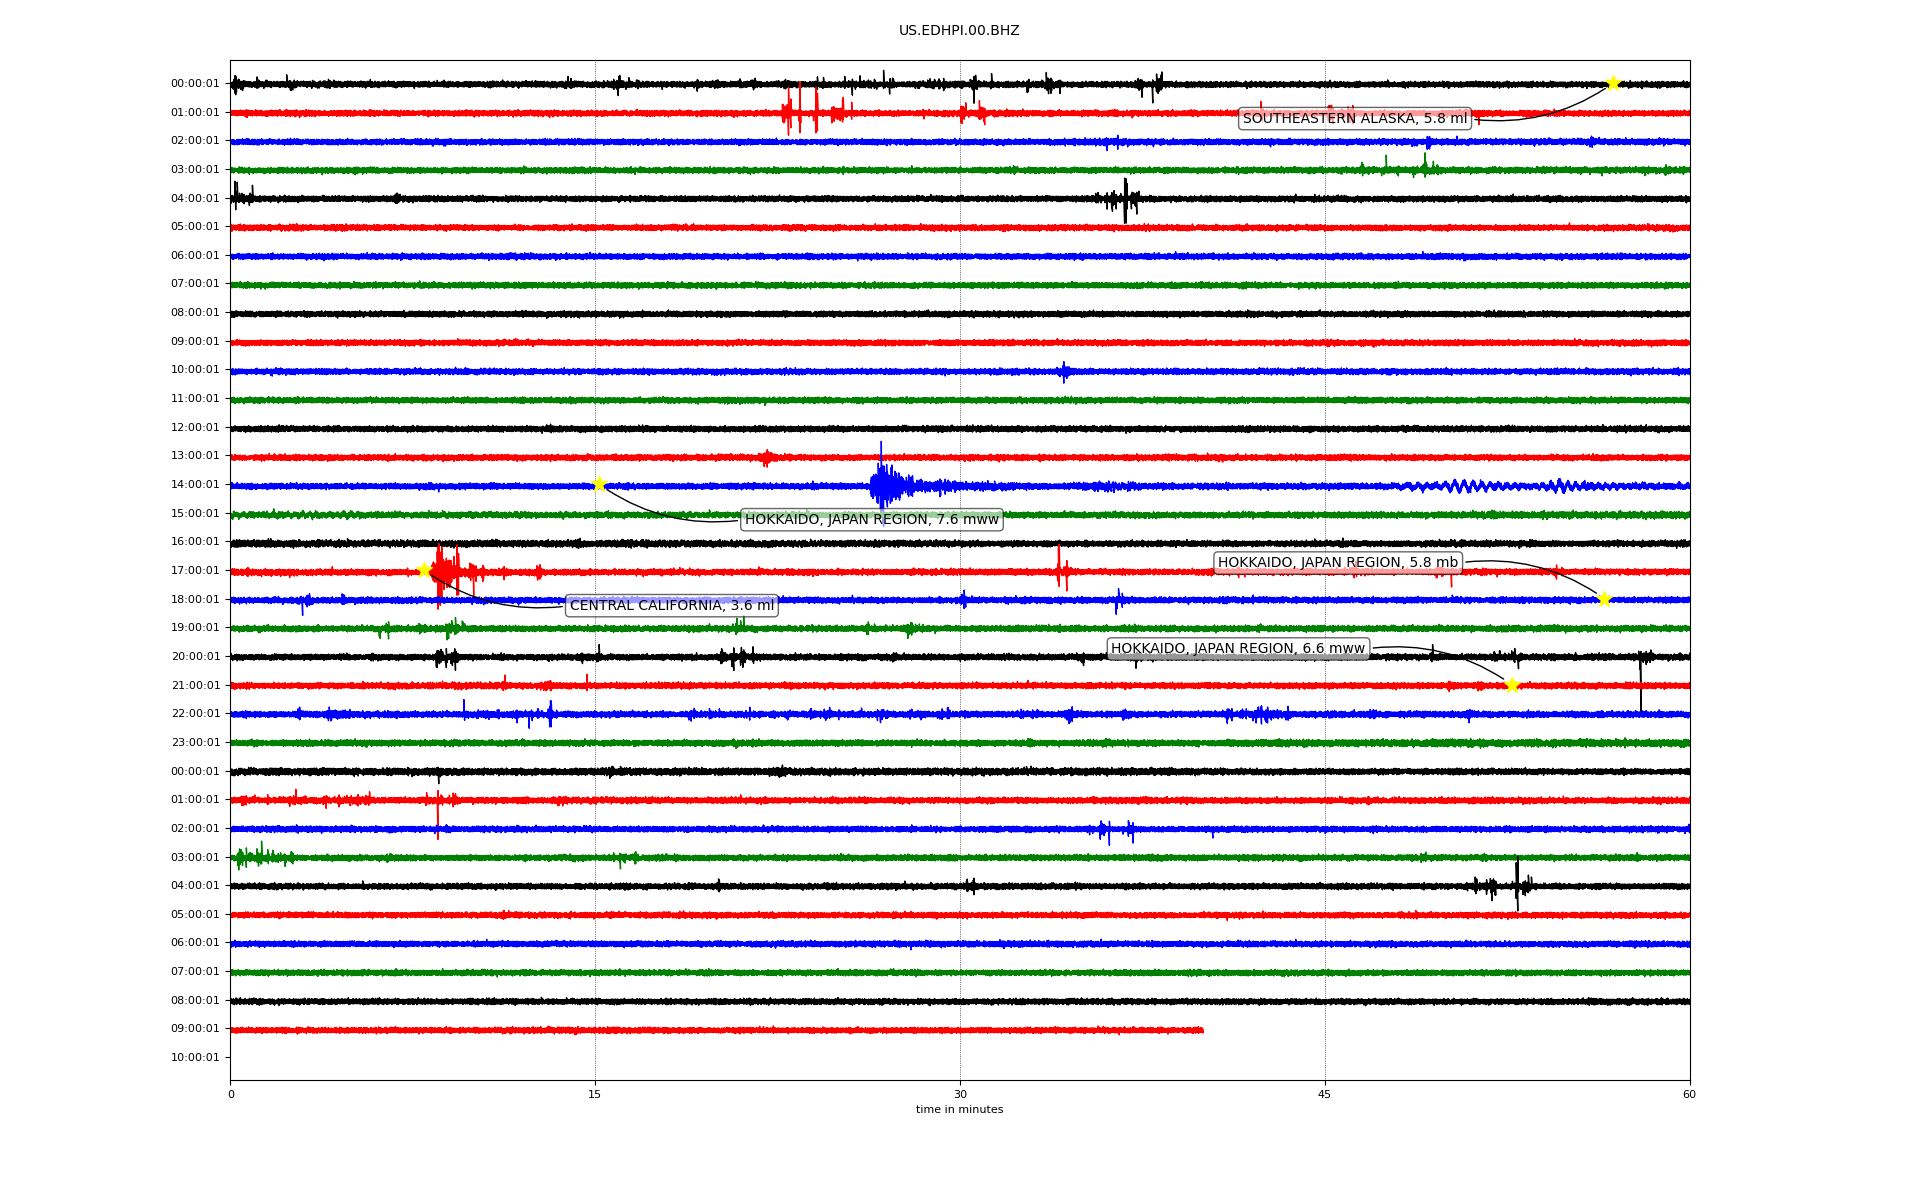The image size is (1920, 1200).
Task: Click the star marker on the 21:00:01 trace
Action: 1512,685
